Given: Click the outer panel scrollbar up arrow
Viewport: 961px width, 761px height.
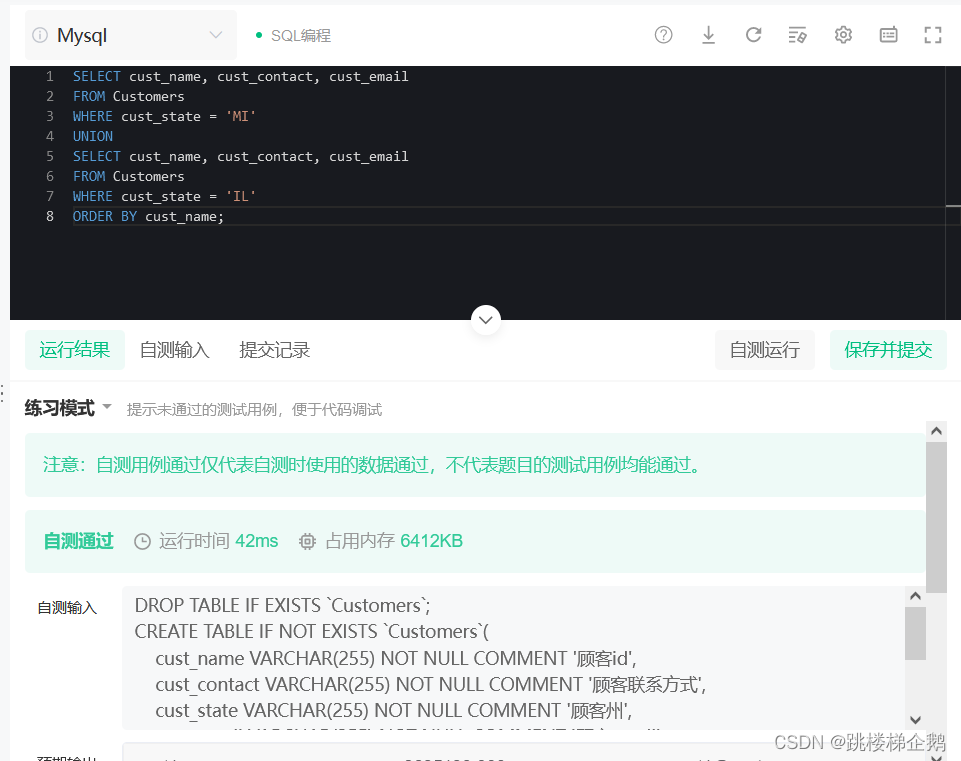Looking at the screenshot, I should click(936, 430).
